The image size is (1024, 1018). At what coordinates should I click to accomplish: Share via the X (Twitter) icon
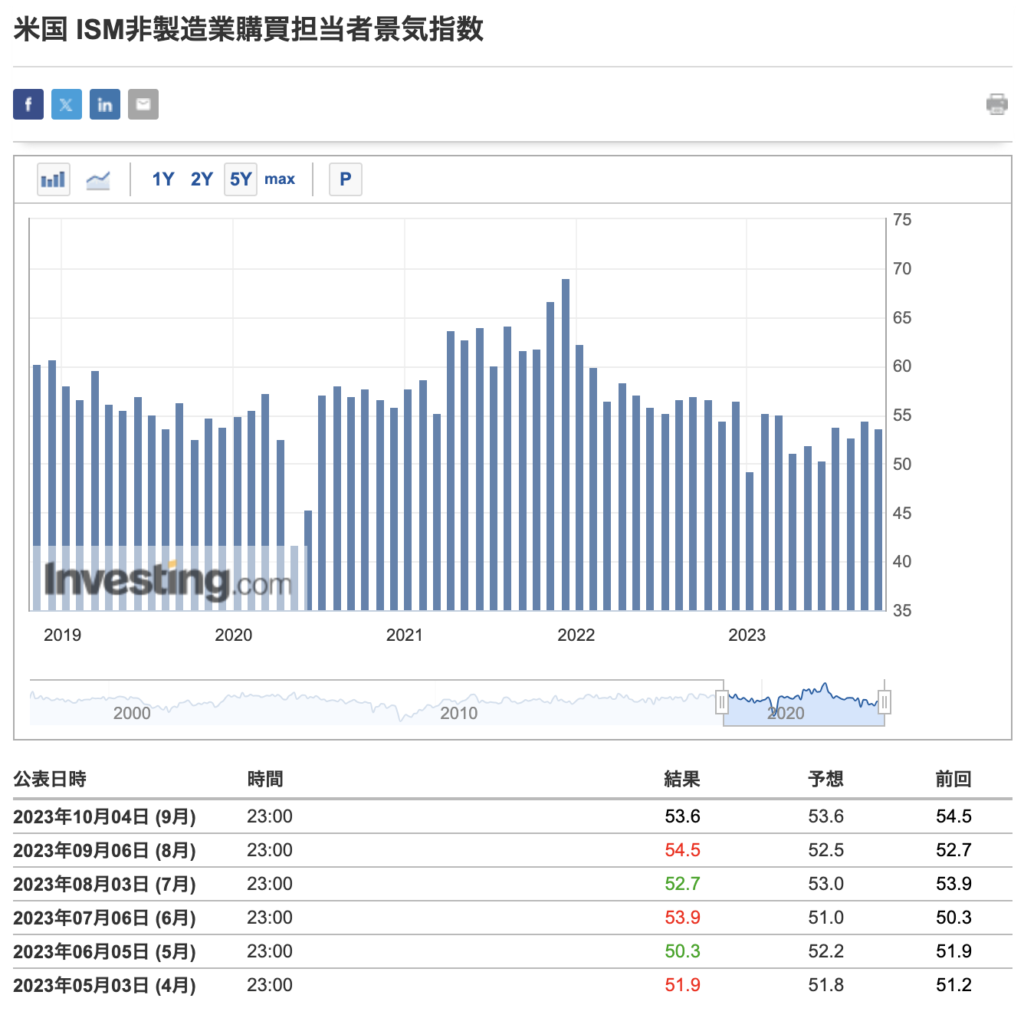[x=67, y=104]
